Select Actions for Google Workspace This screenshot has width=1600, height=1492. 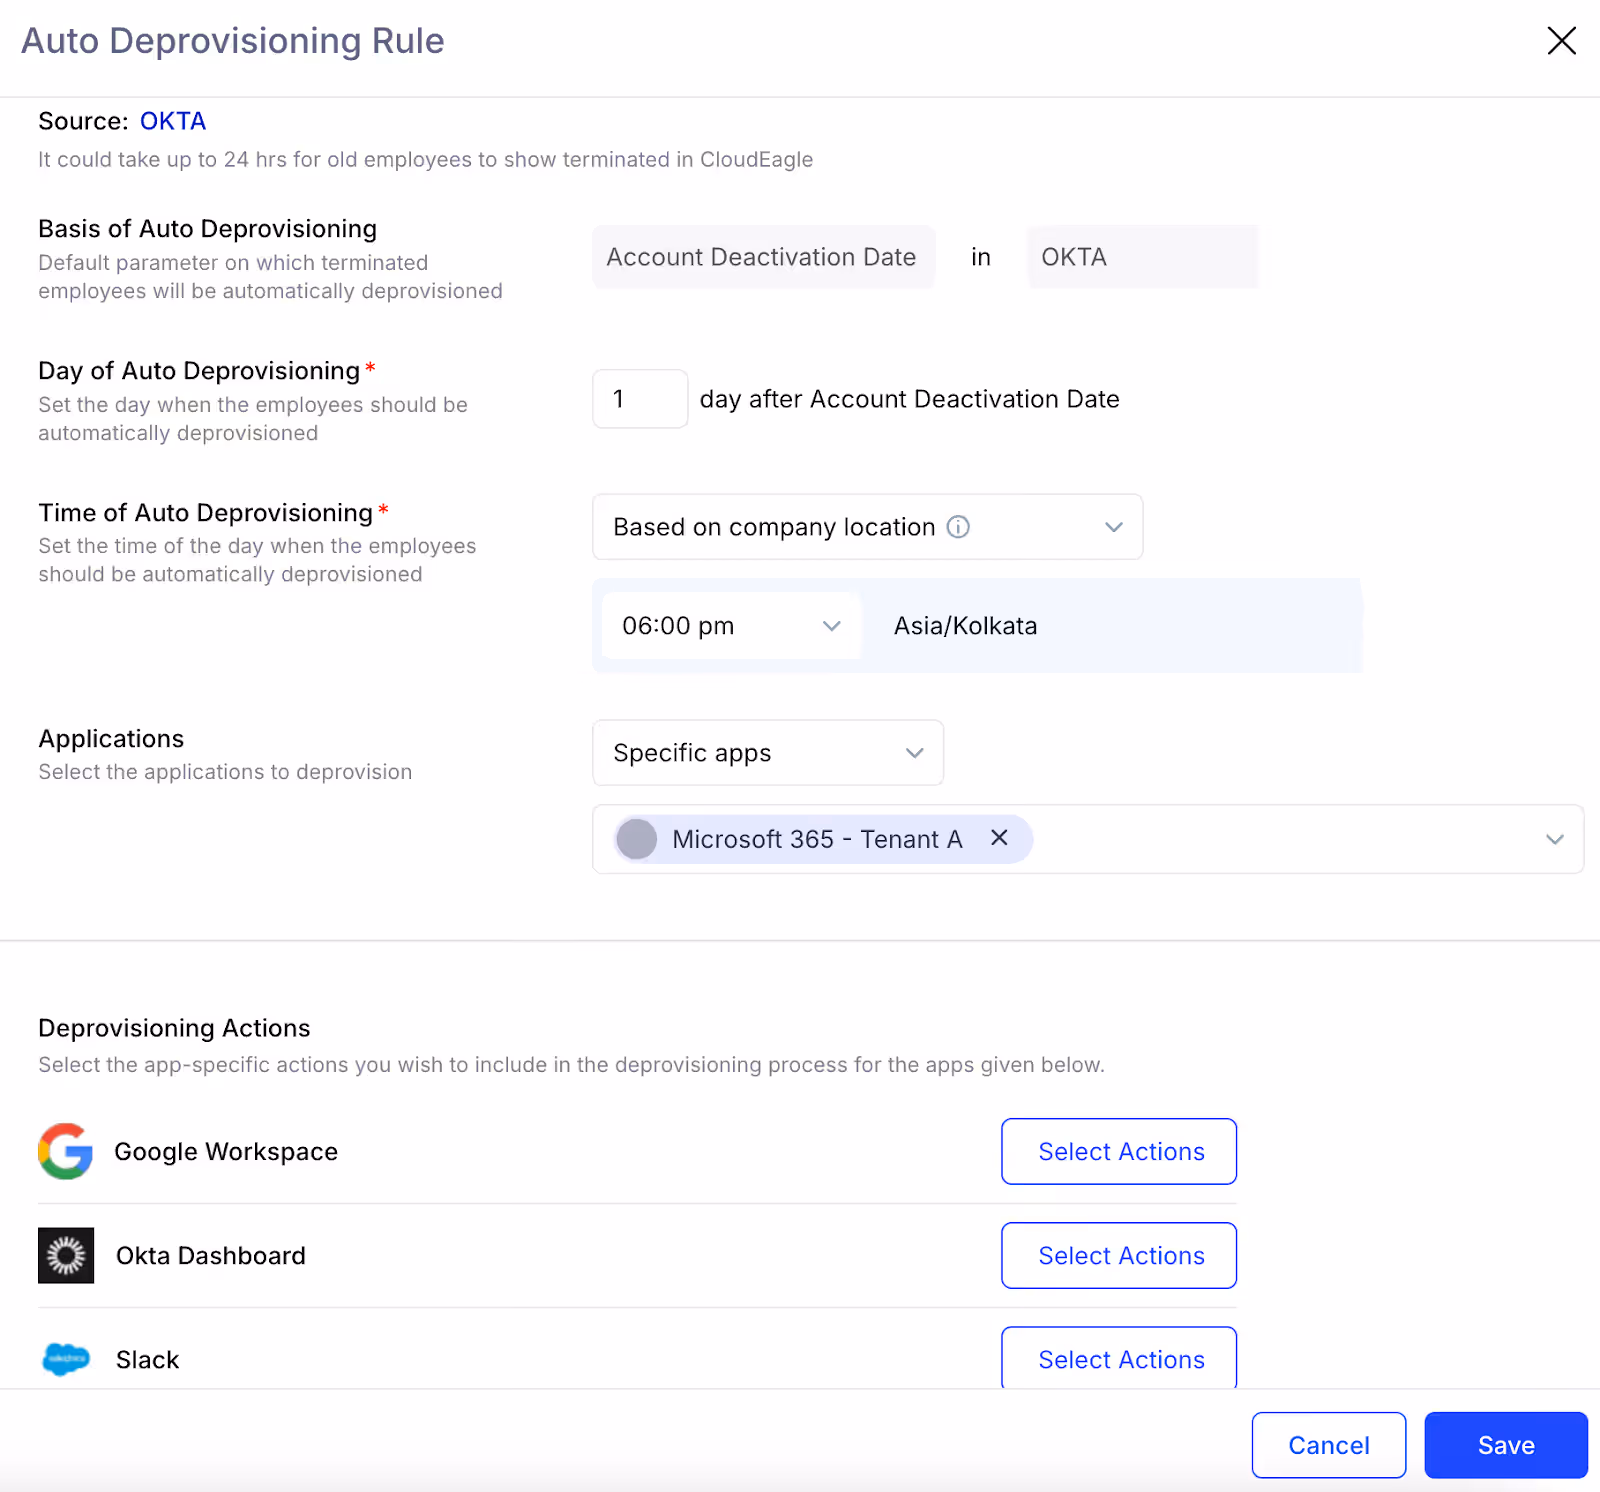pyautogui.click(x=1119, y=1152)
